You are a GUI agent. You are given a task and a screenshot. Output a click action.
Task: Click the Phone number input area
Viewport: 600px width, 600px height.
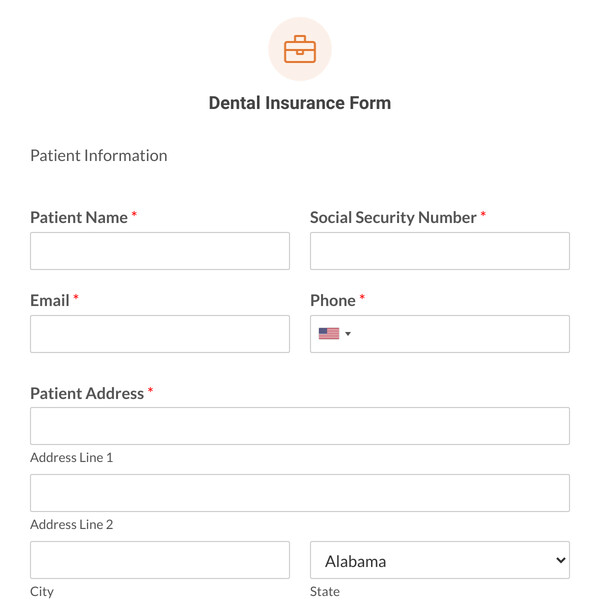point(460,334)
